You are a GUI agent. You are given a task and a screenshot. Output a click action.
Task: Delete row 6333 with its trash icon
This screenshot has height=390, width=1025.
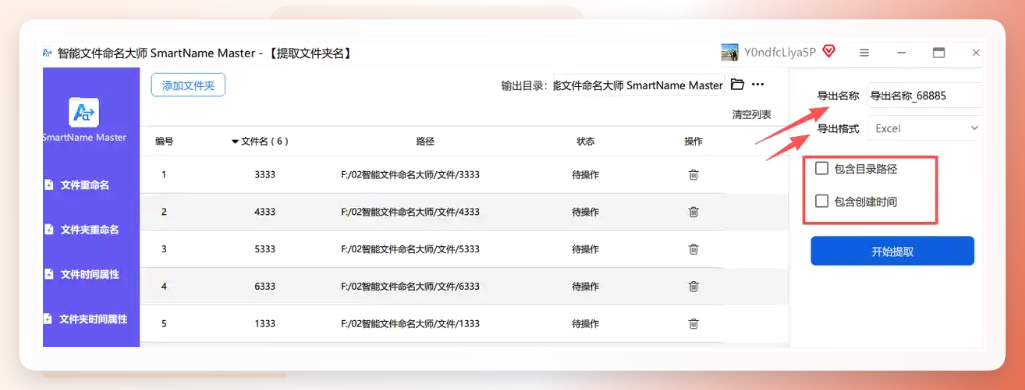coord(694,286)
